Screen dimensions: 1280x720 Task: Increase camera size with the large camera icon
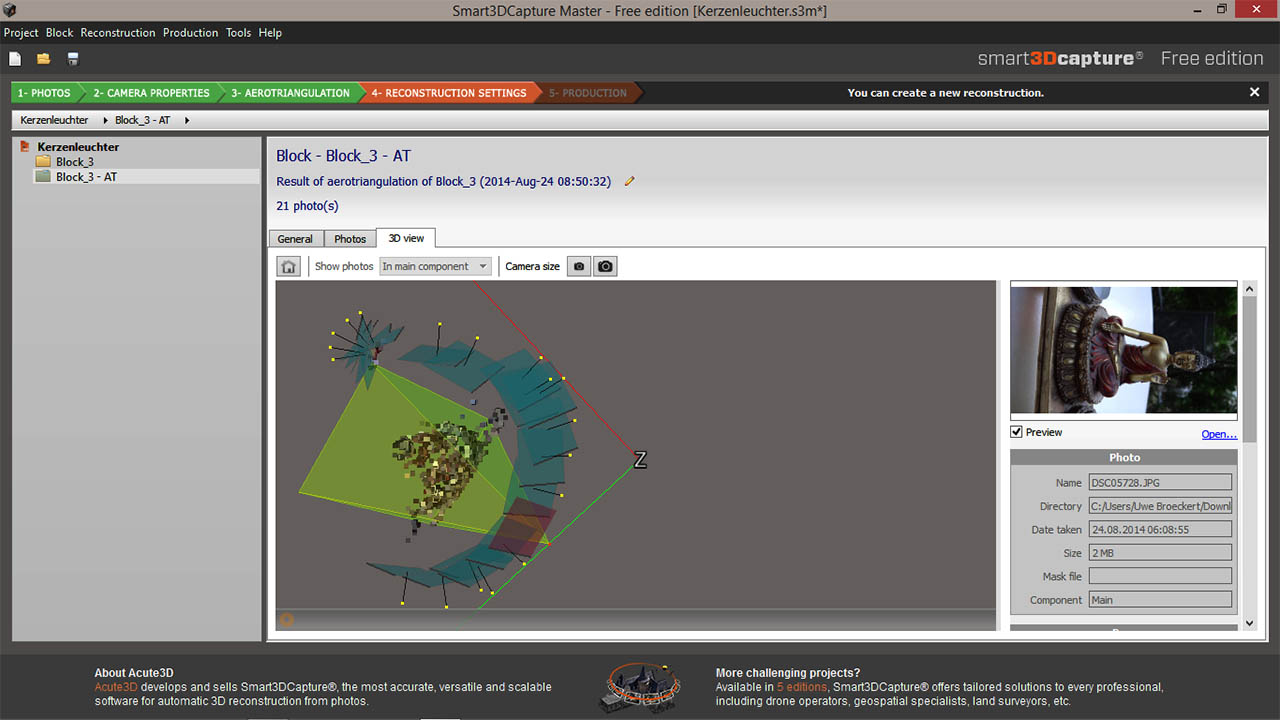tap(605, 266)
